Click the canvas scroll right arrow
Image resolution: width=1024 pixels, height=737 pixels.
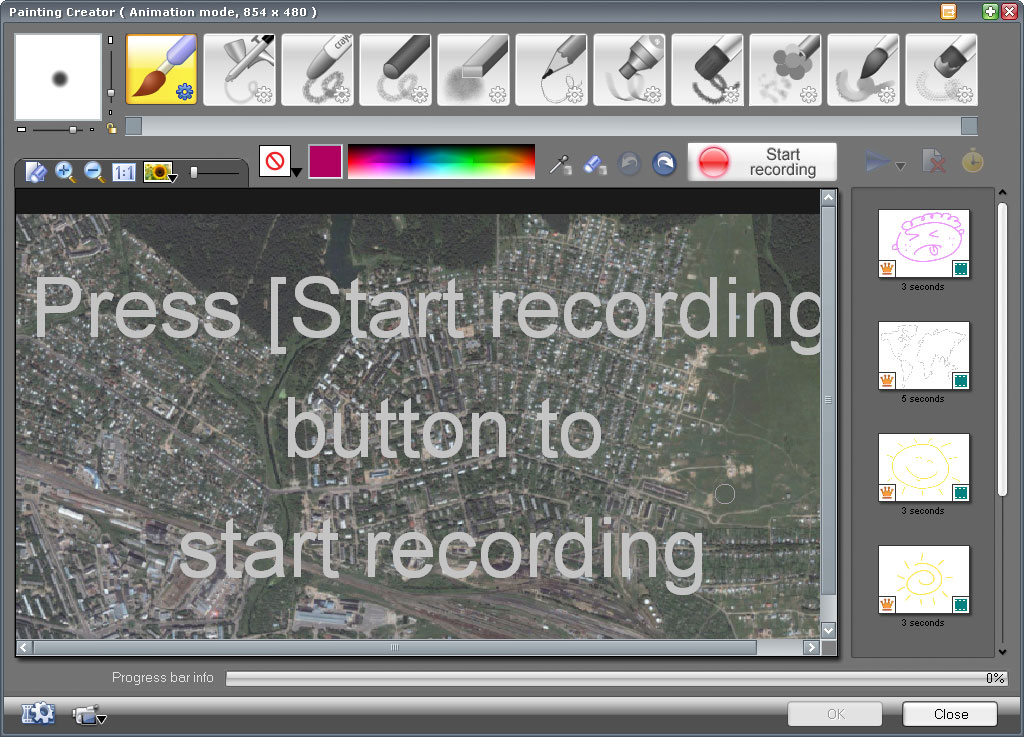point(811,648)
